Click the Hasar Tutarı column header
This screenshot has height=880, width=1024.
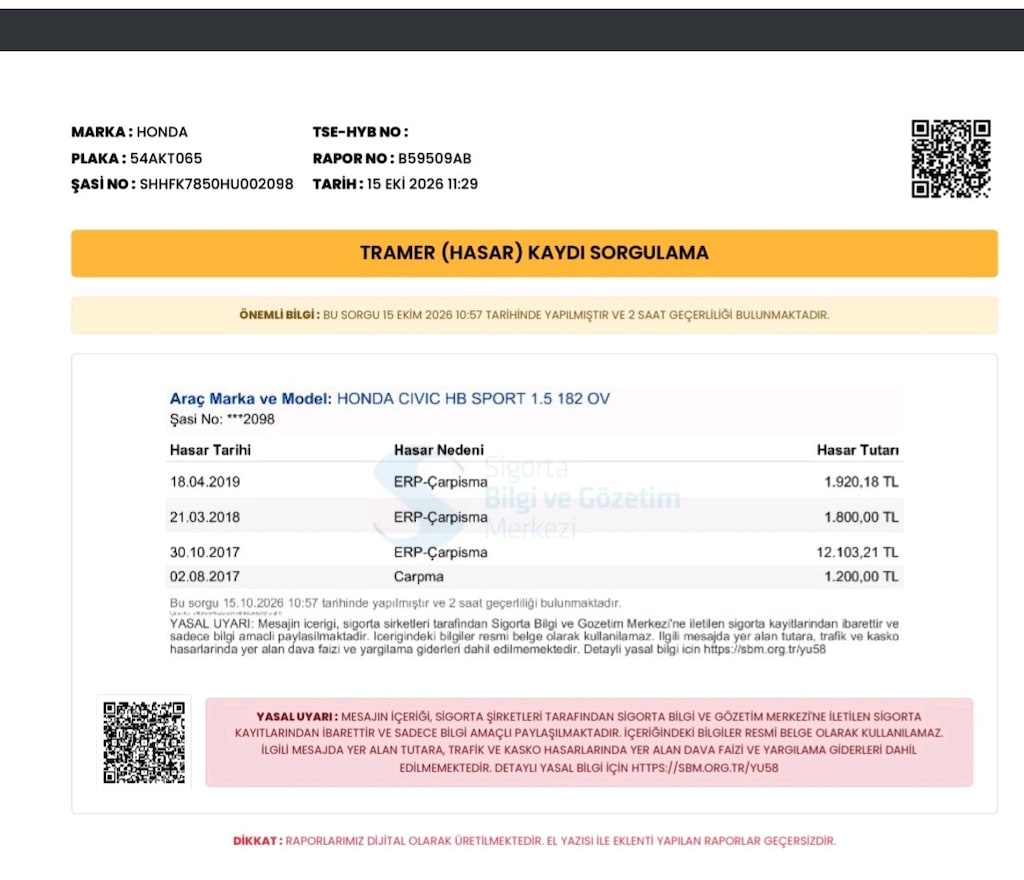coord(857,450)
